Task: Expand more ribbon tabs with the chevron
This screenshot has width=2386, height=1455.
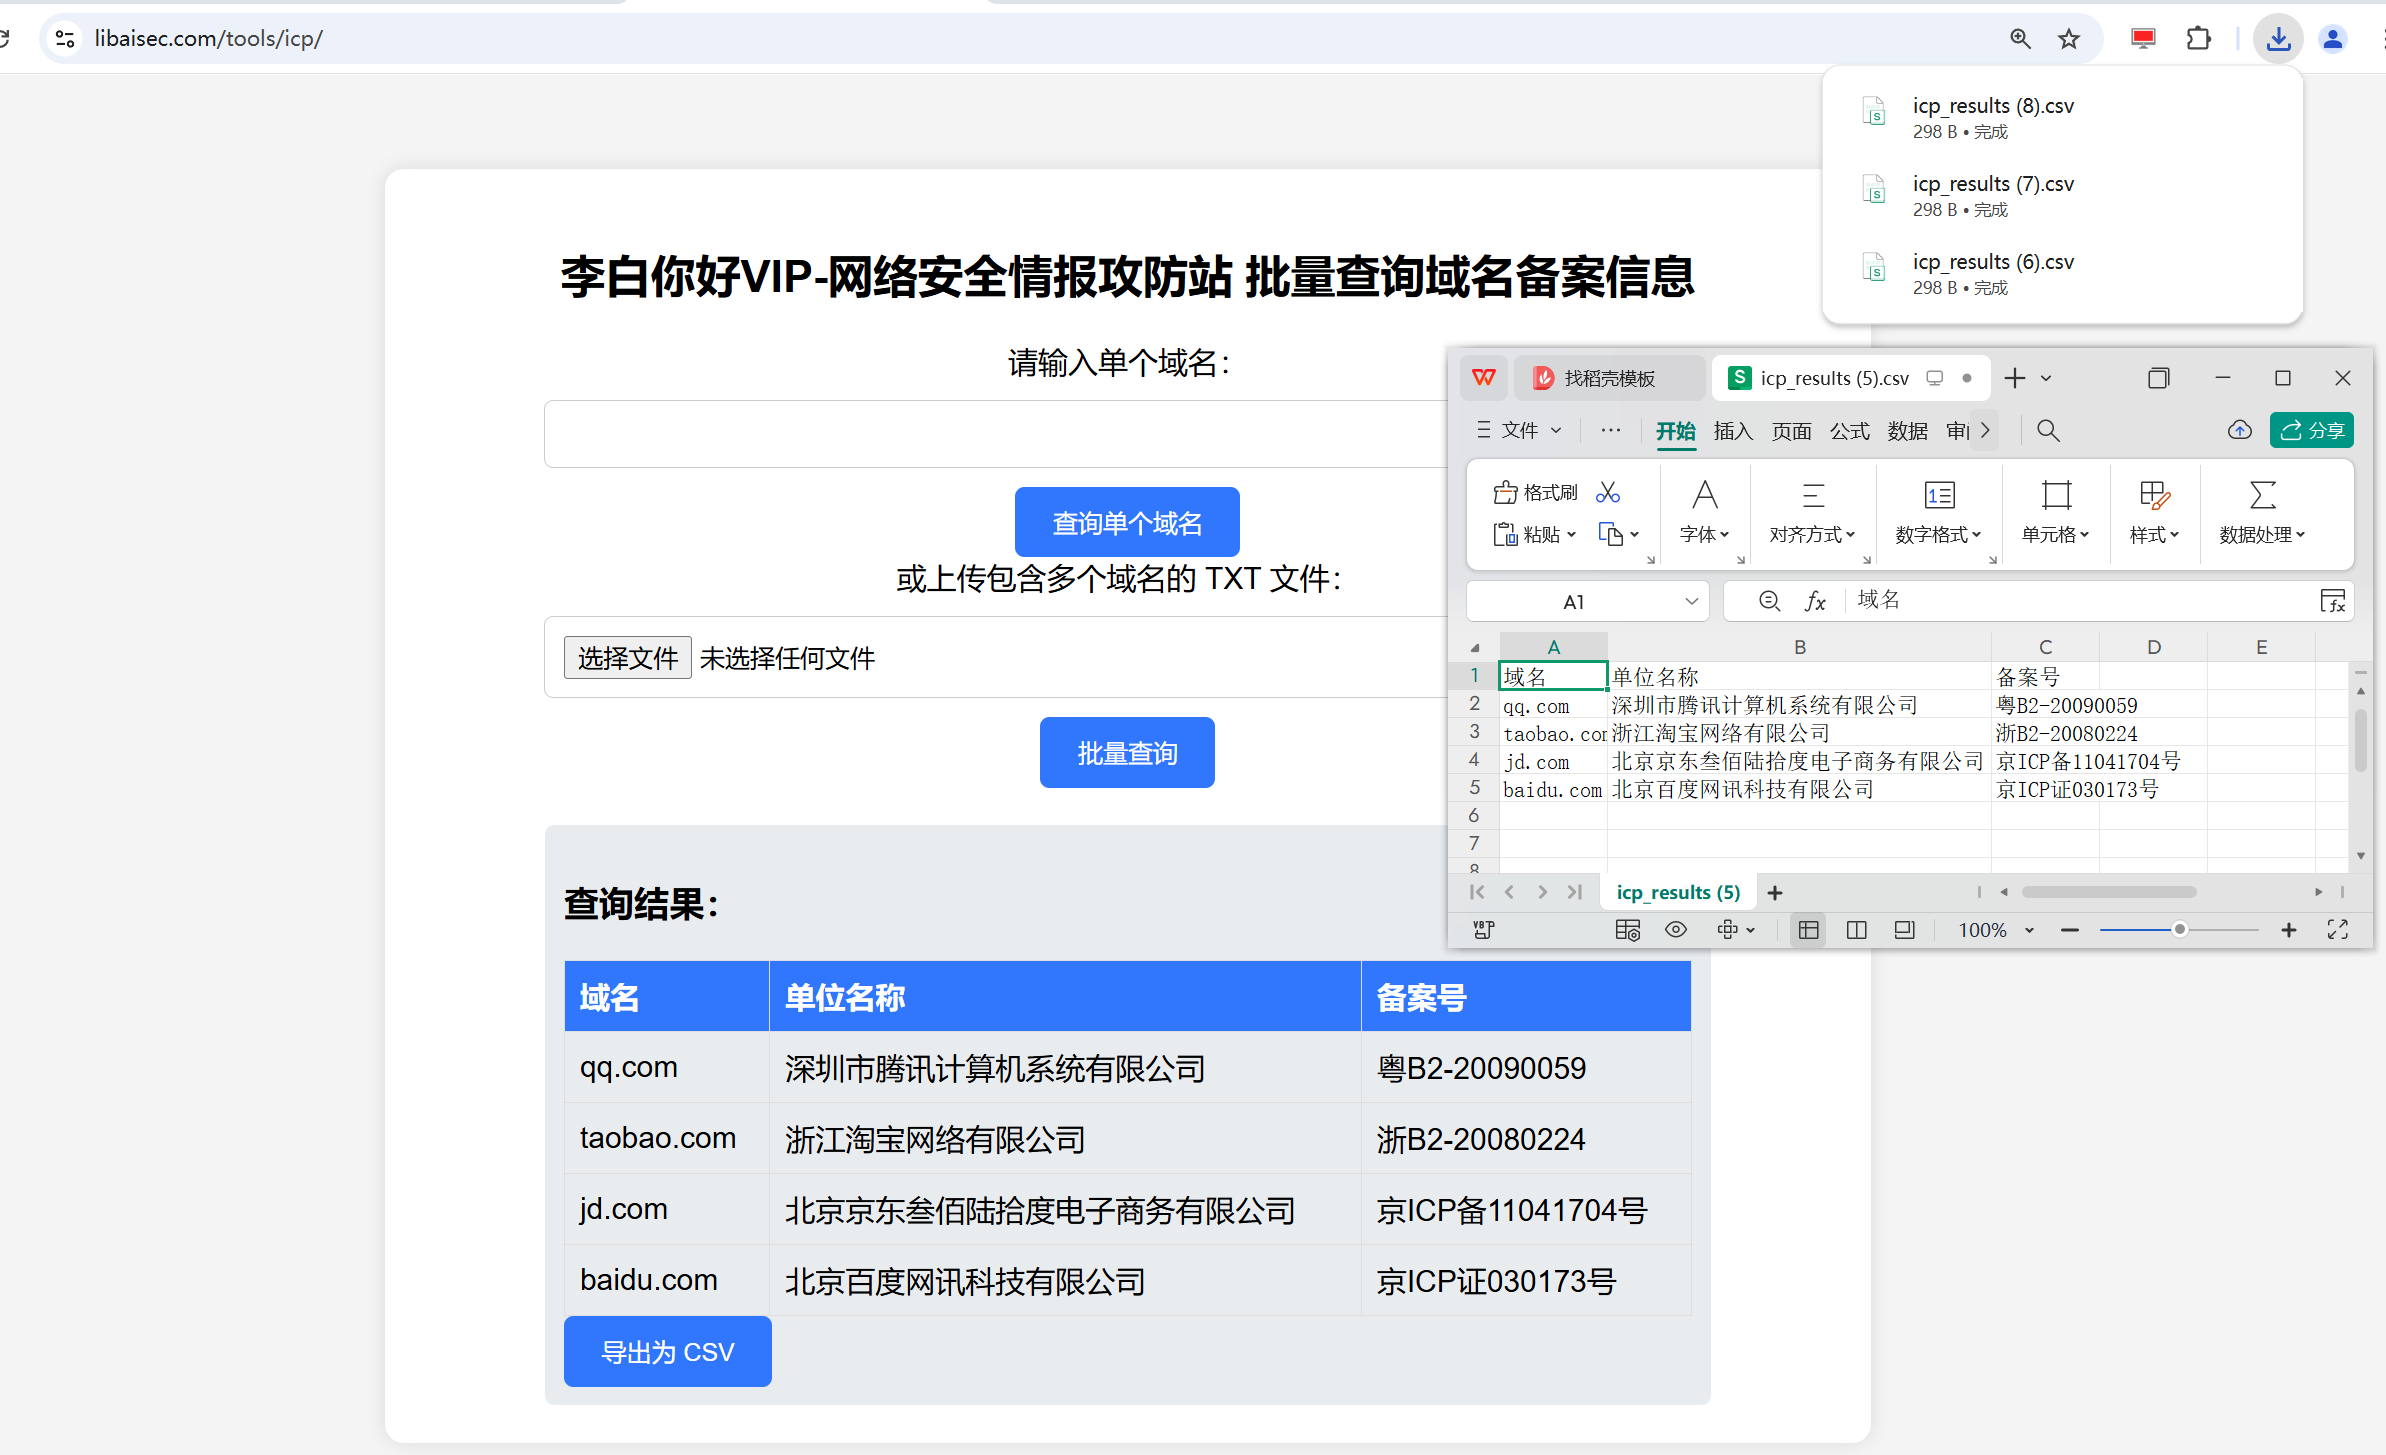Action: [1985, 430]
